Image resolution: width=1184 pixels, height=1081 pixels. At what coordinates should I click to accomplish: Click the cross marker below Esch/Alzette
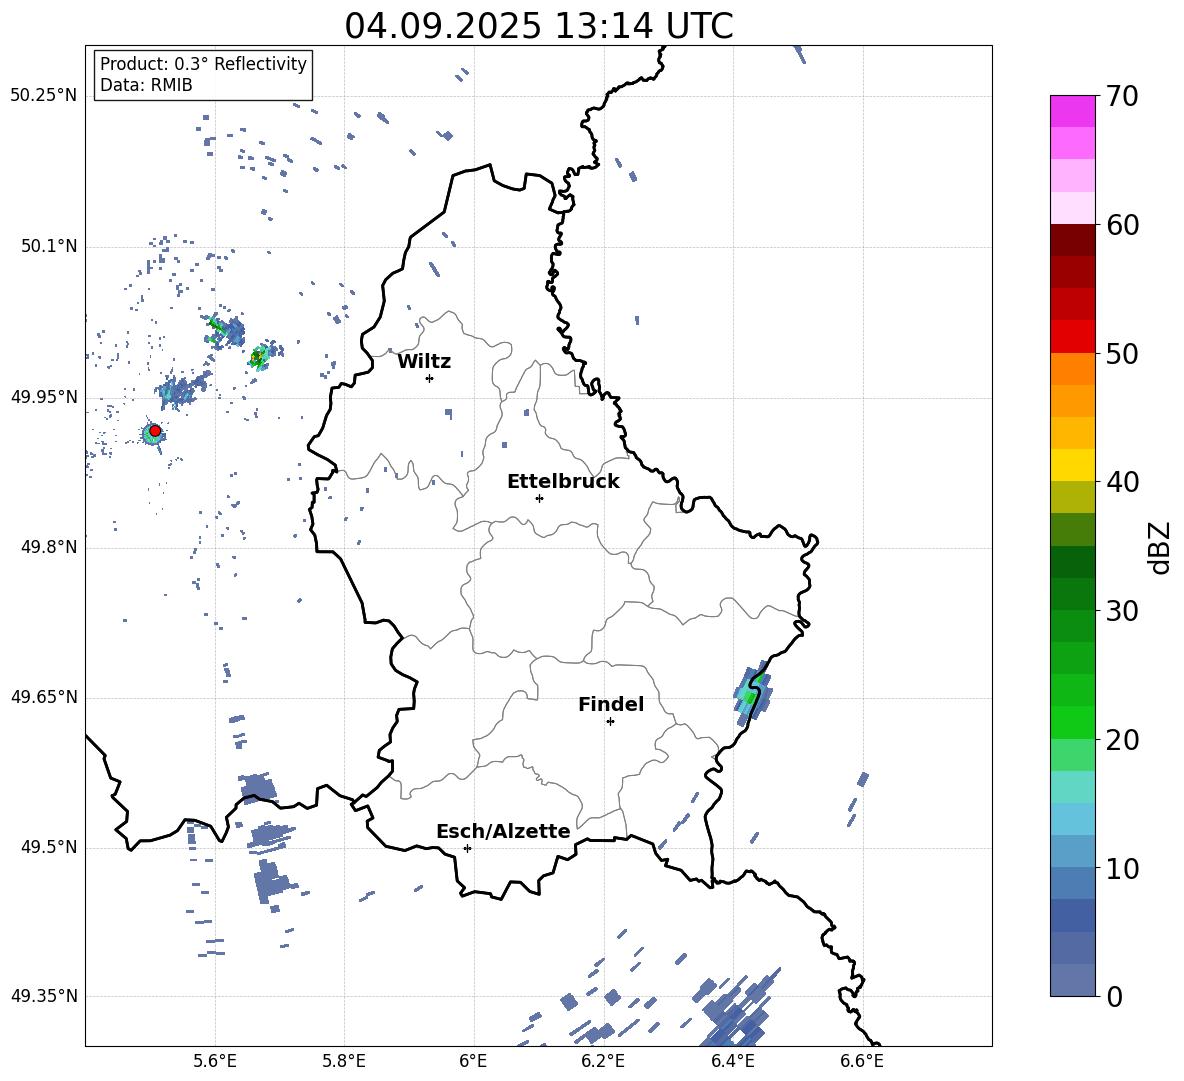point(467,848)
